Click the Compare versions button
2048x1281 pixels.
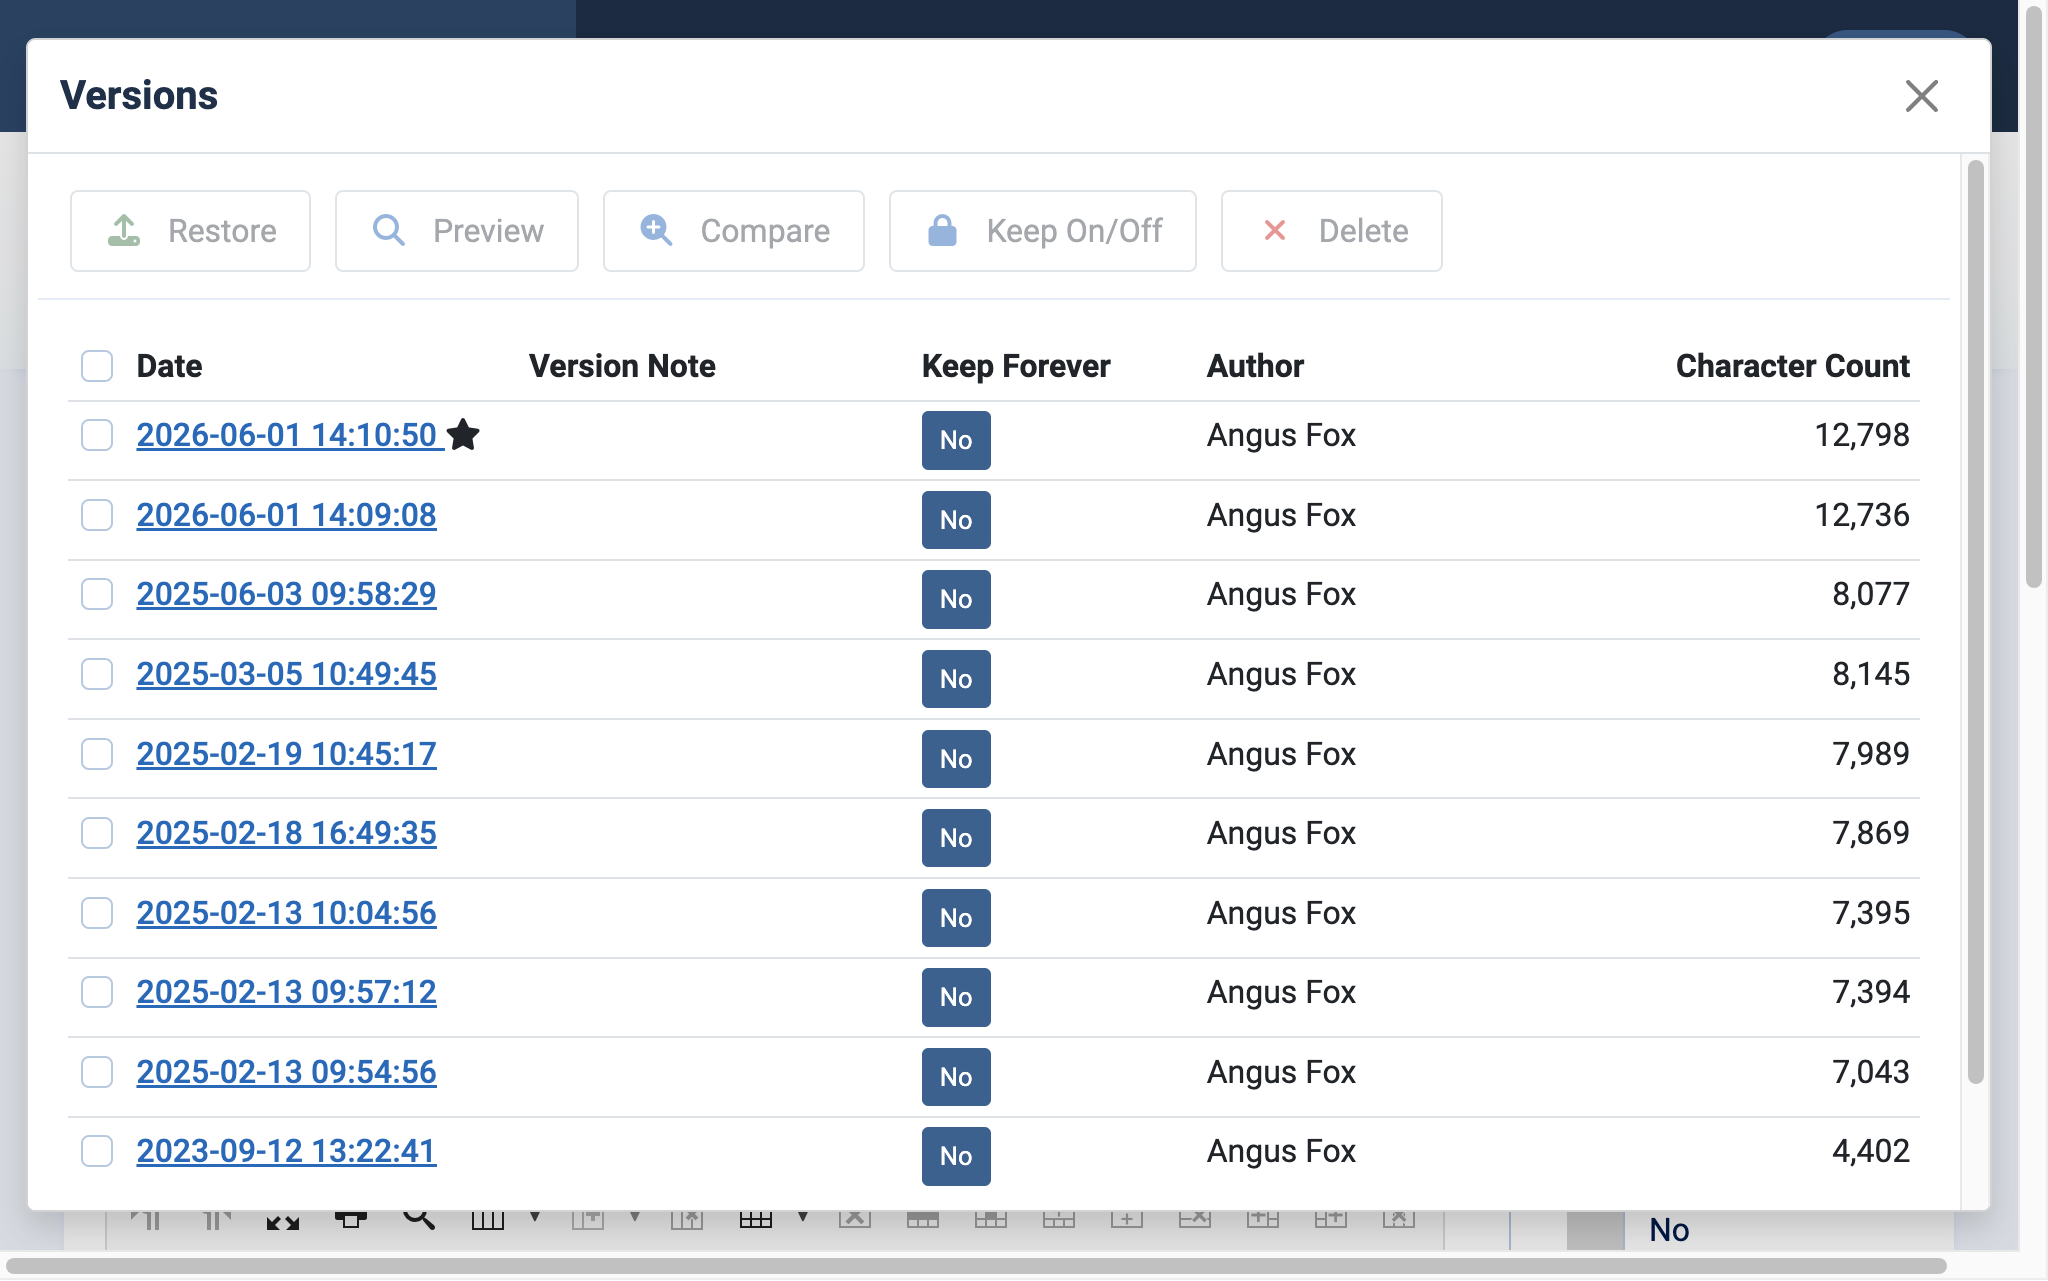[734, 231]
